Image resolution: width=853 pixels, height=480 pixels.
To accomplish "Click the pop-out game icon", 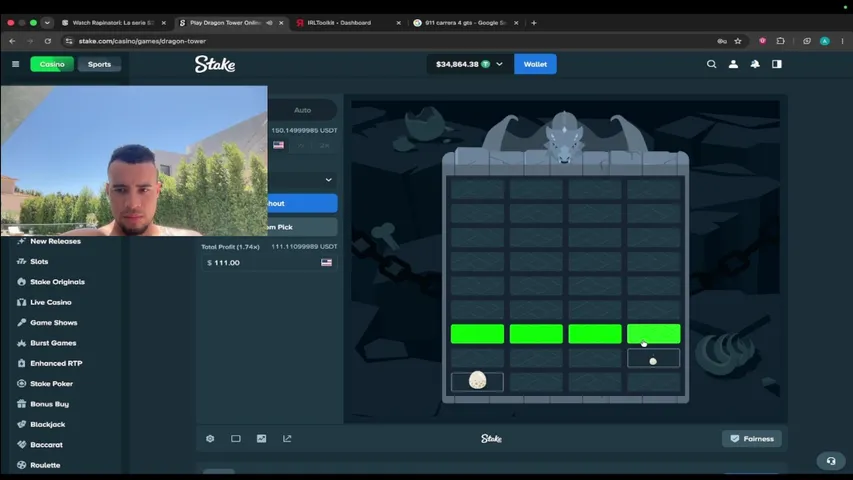I will [287, 439].
